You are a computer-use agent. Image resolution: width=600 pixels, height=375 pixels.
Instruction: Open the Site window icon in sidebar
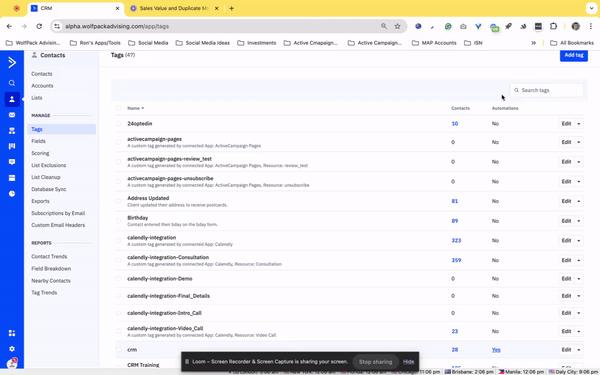click(12, 178)
